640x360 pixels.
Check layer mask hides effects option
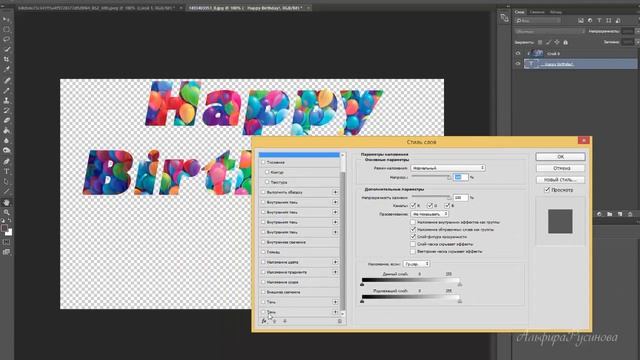point(413,244)
